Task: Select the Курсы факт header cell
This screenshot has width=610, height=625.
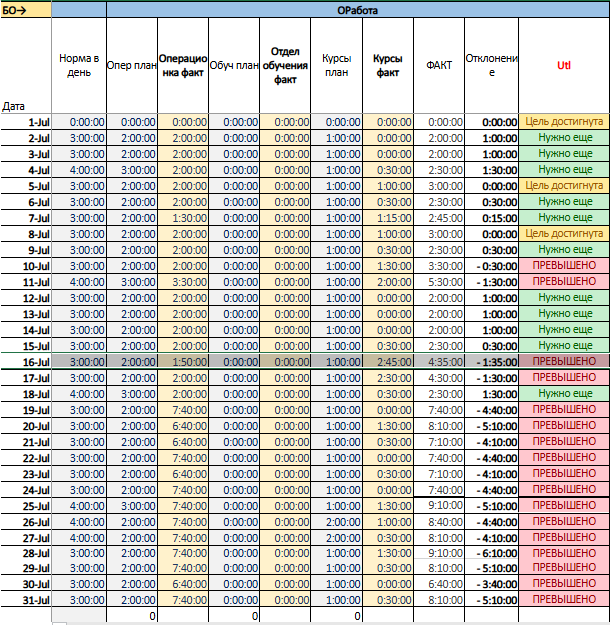Action: pos(388,66)
